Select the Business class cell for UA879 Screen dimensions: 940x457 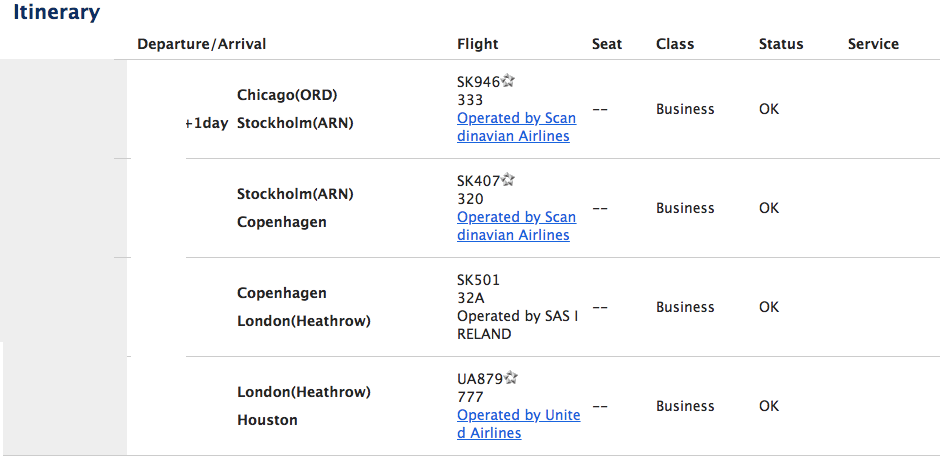[685, 406]
